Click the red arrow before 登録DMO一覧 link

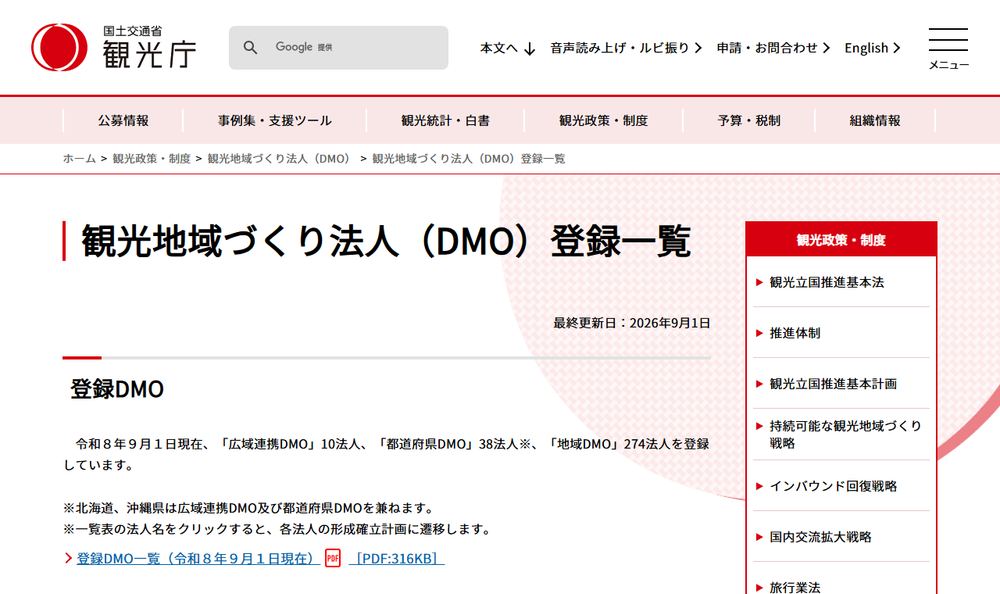coord(68,558)
